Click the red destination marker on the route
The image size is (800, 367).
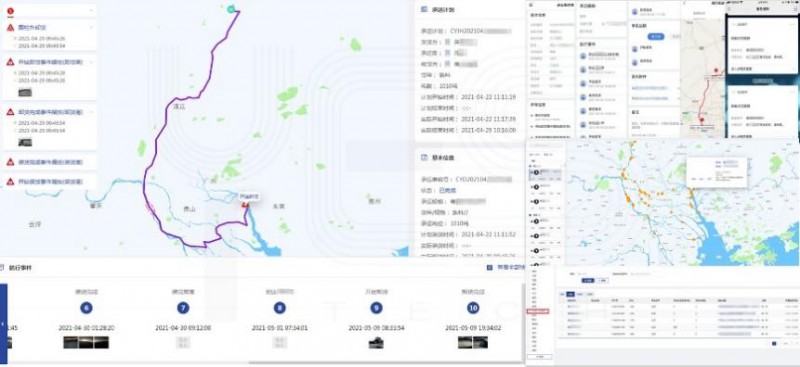245,205
